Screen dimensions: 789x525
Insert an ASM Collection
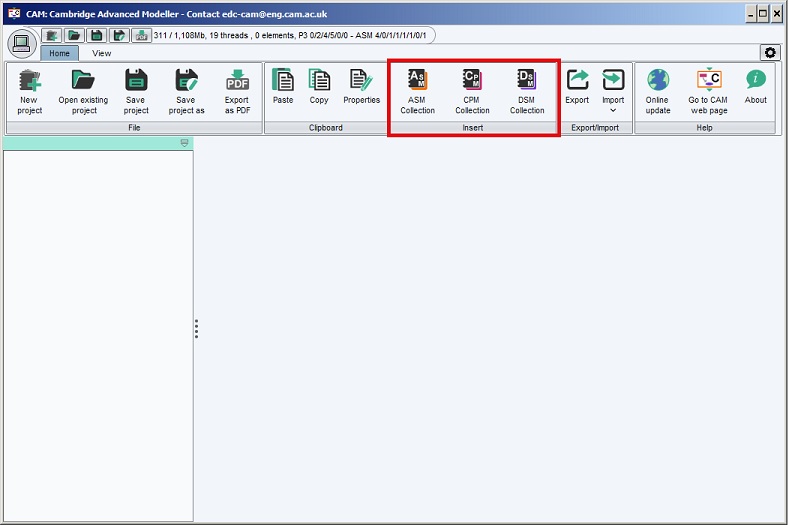[417, 92]
